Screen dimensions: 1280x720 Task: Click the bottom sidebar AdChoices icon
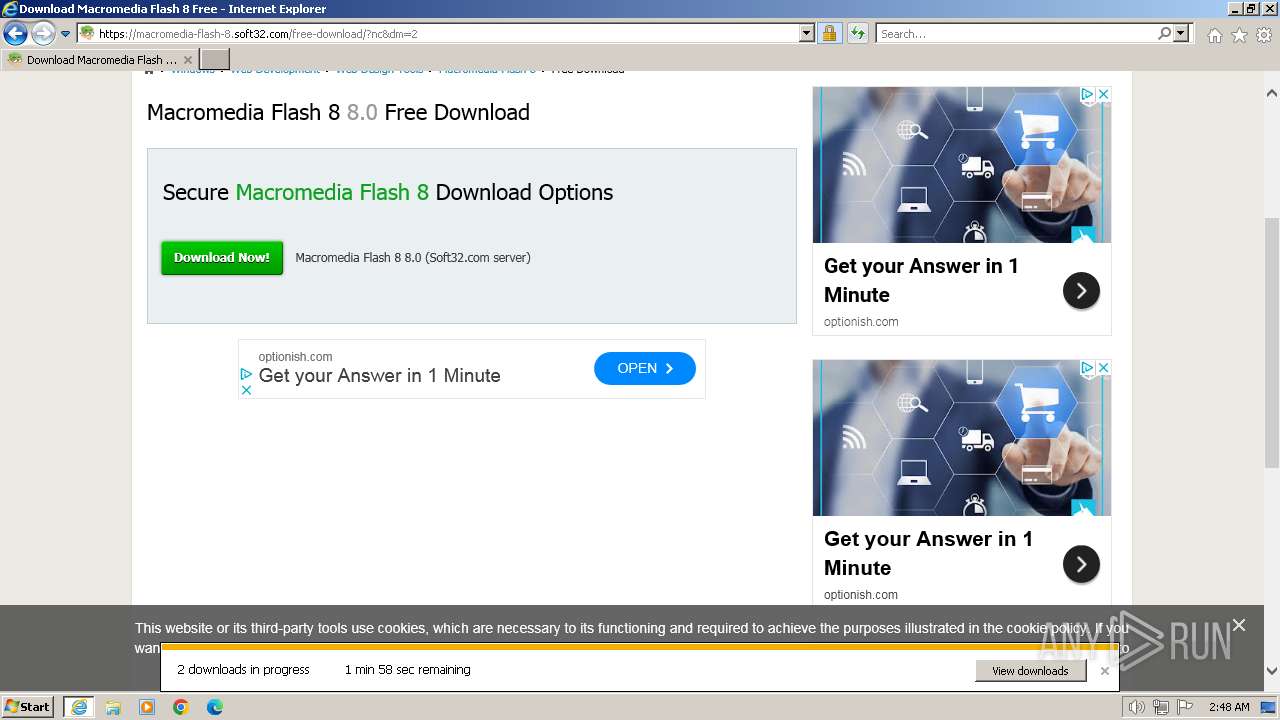click(1088, 367)
